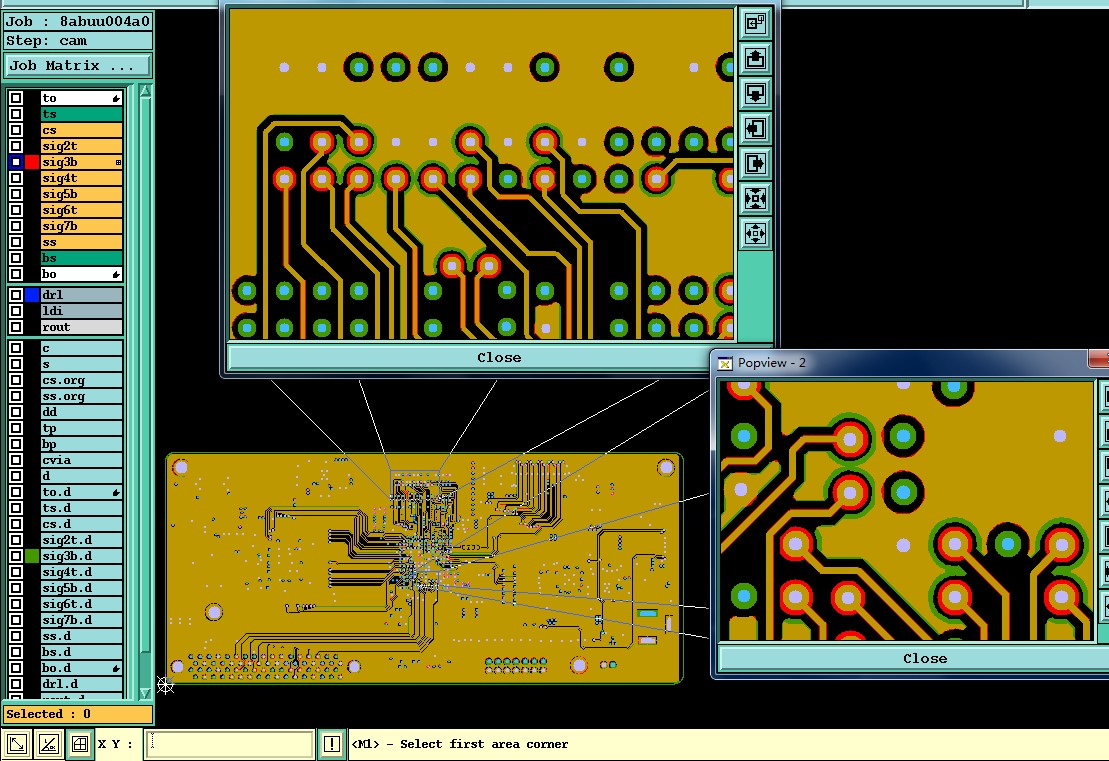The image size is (1109, 761).
Task: Pan the first popview upward
Action: click(x=755, y=58)
